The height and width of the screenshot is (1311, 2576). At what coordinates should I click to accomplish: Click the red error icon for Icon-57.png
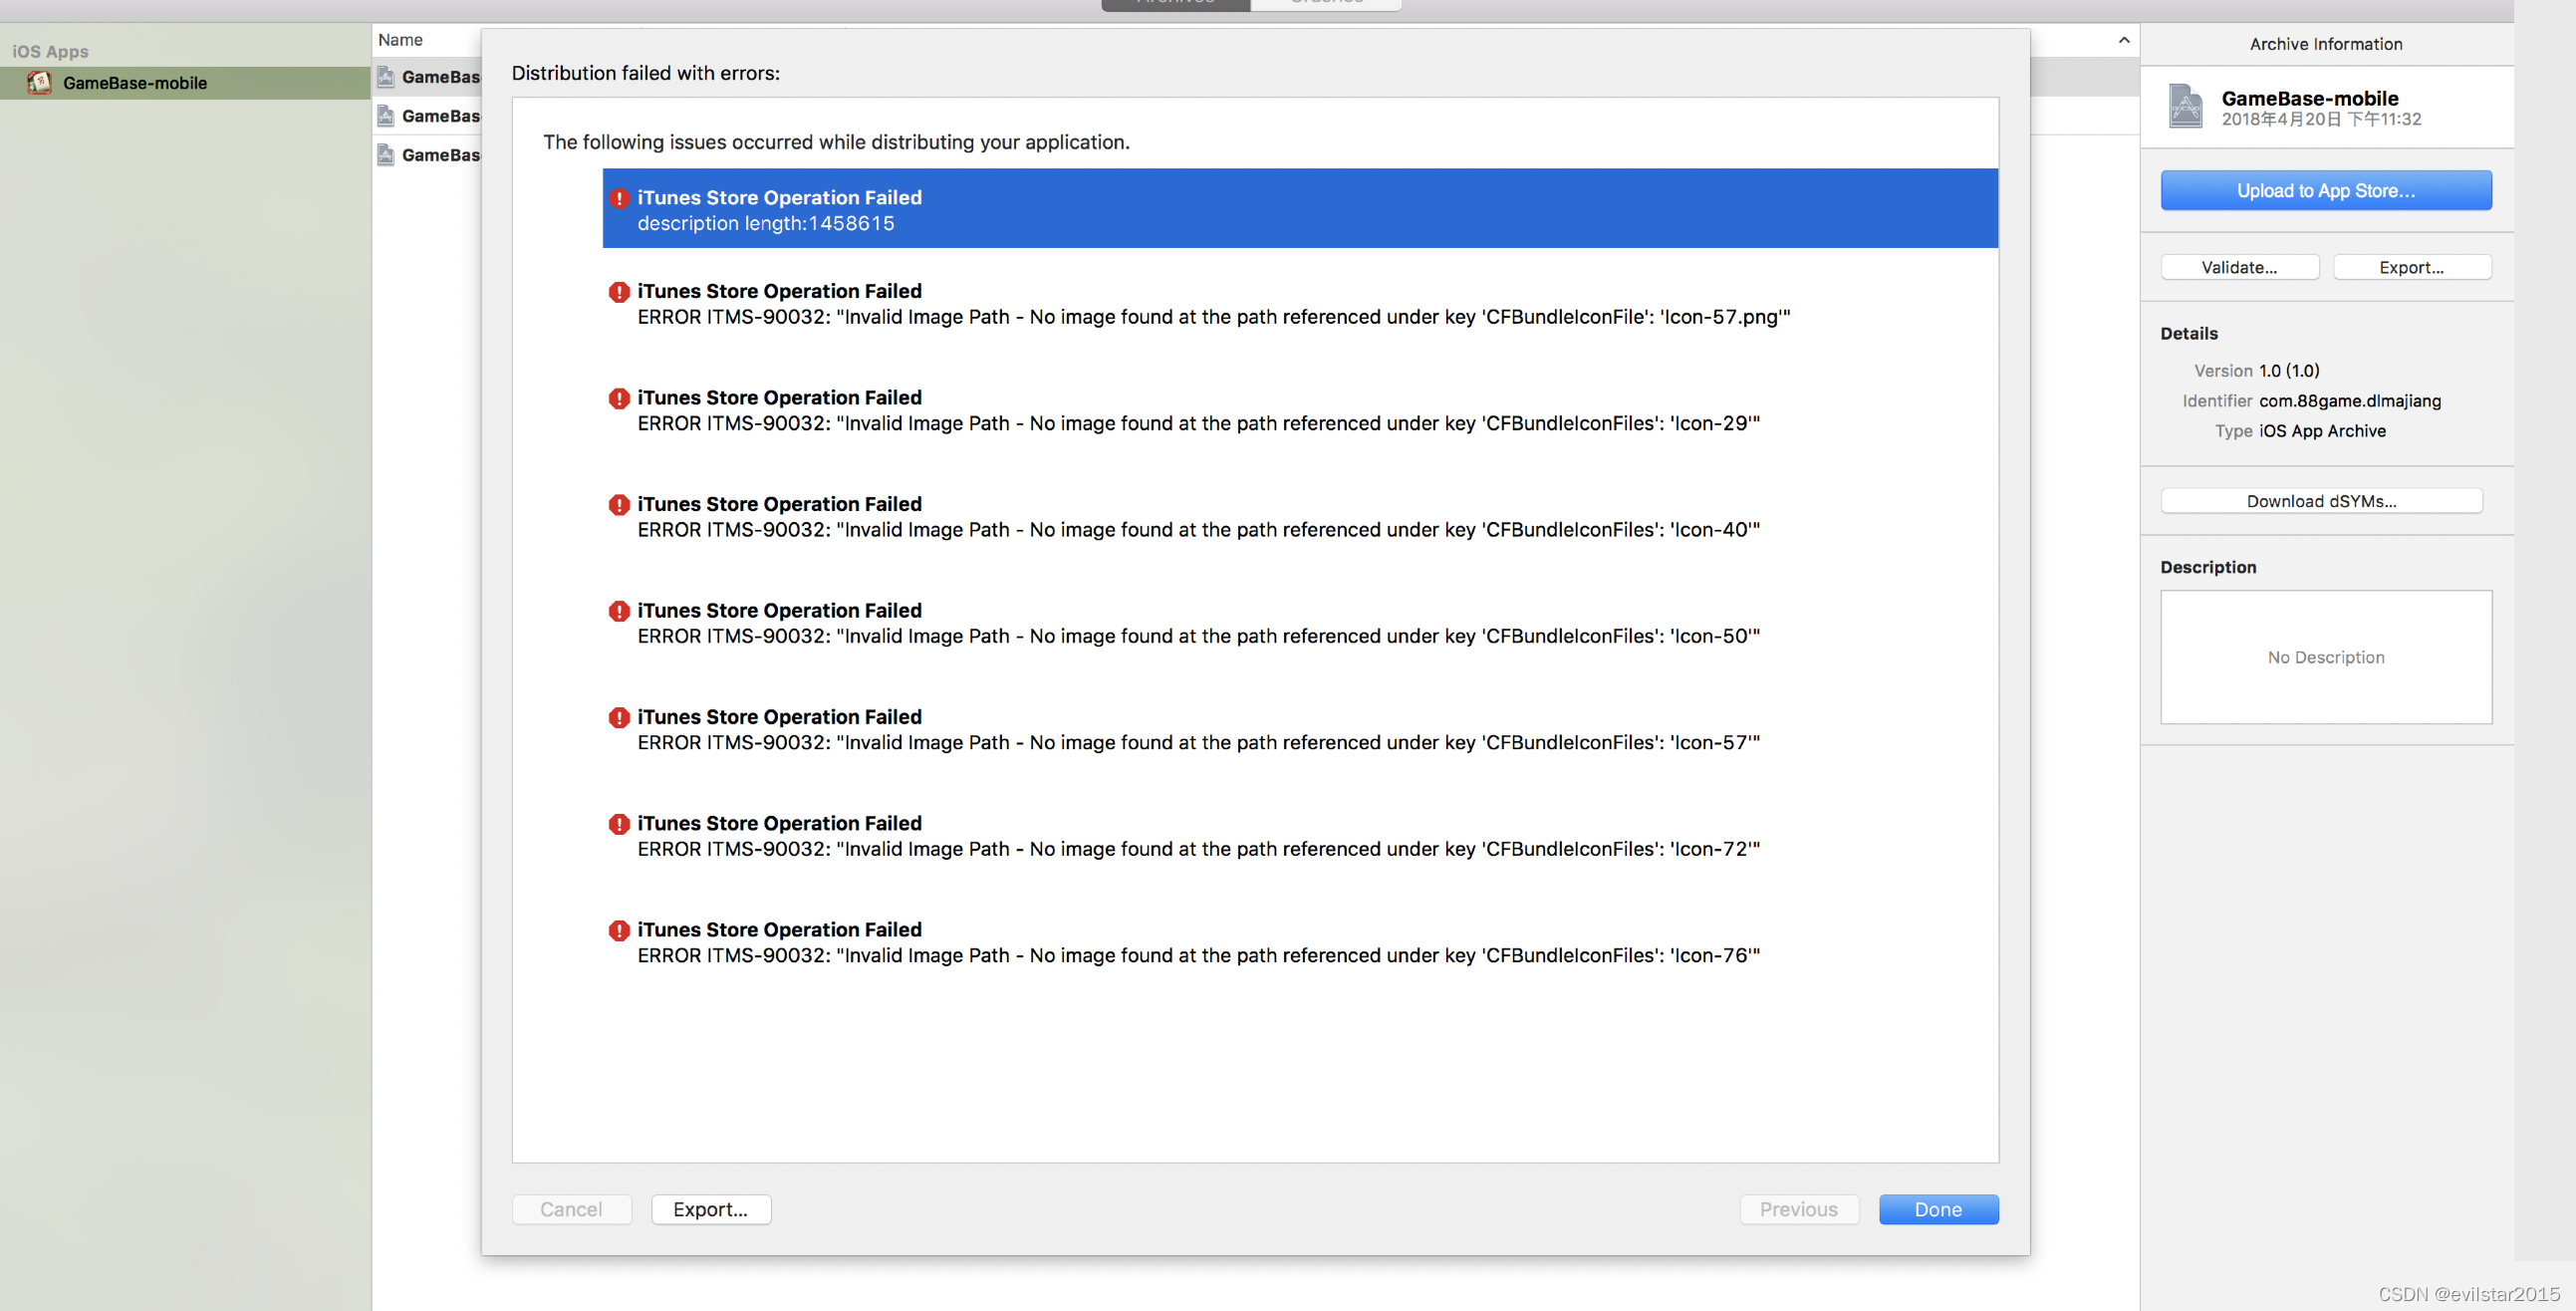coord(619,292)
